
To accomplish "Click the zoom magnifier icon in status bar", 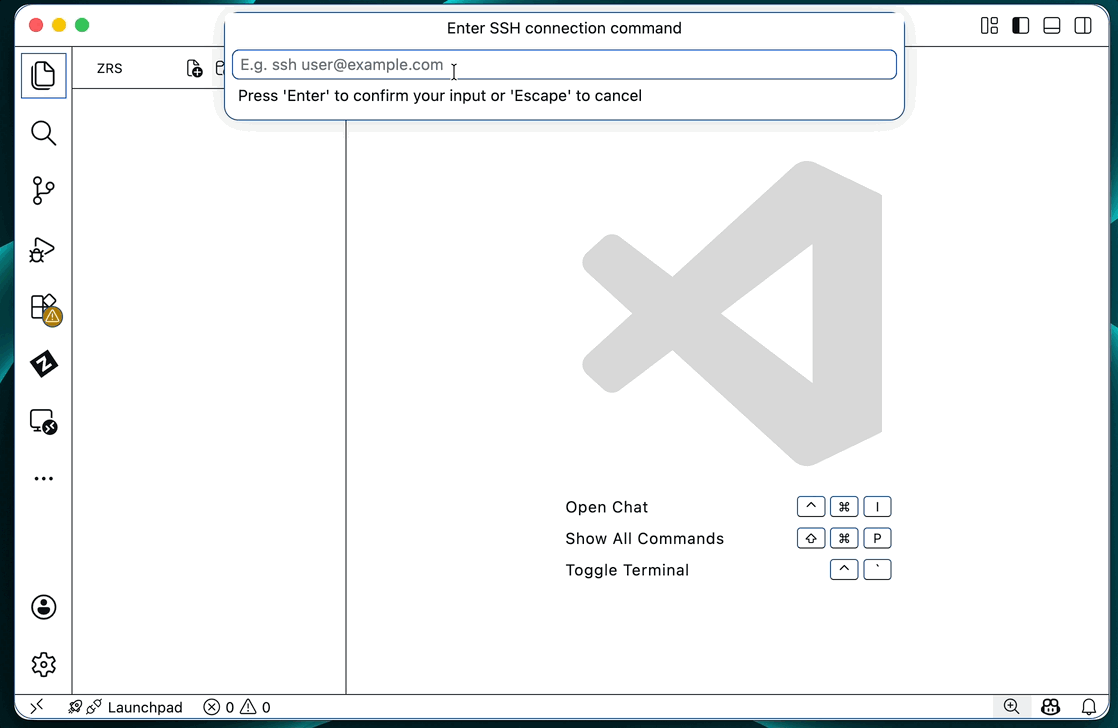I will point(1011,706).
